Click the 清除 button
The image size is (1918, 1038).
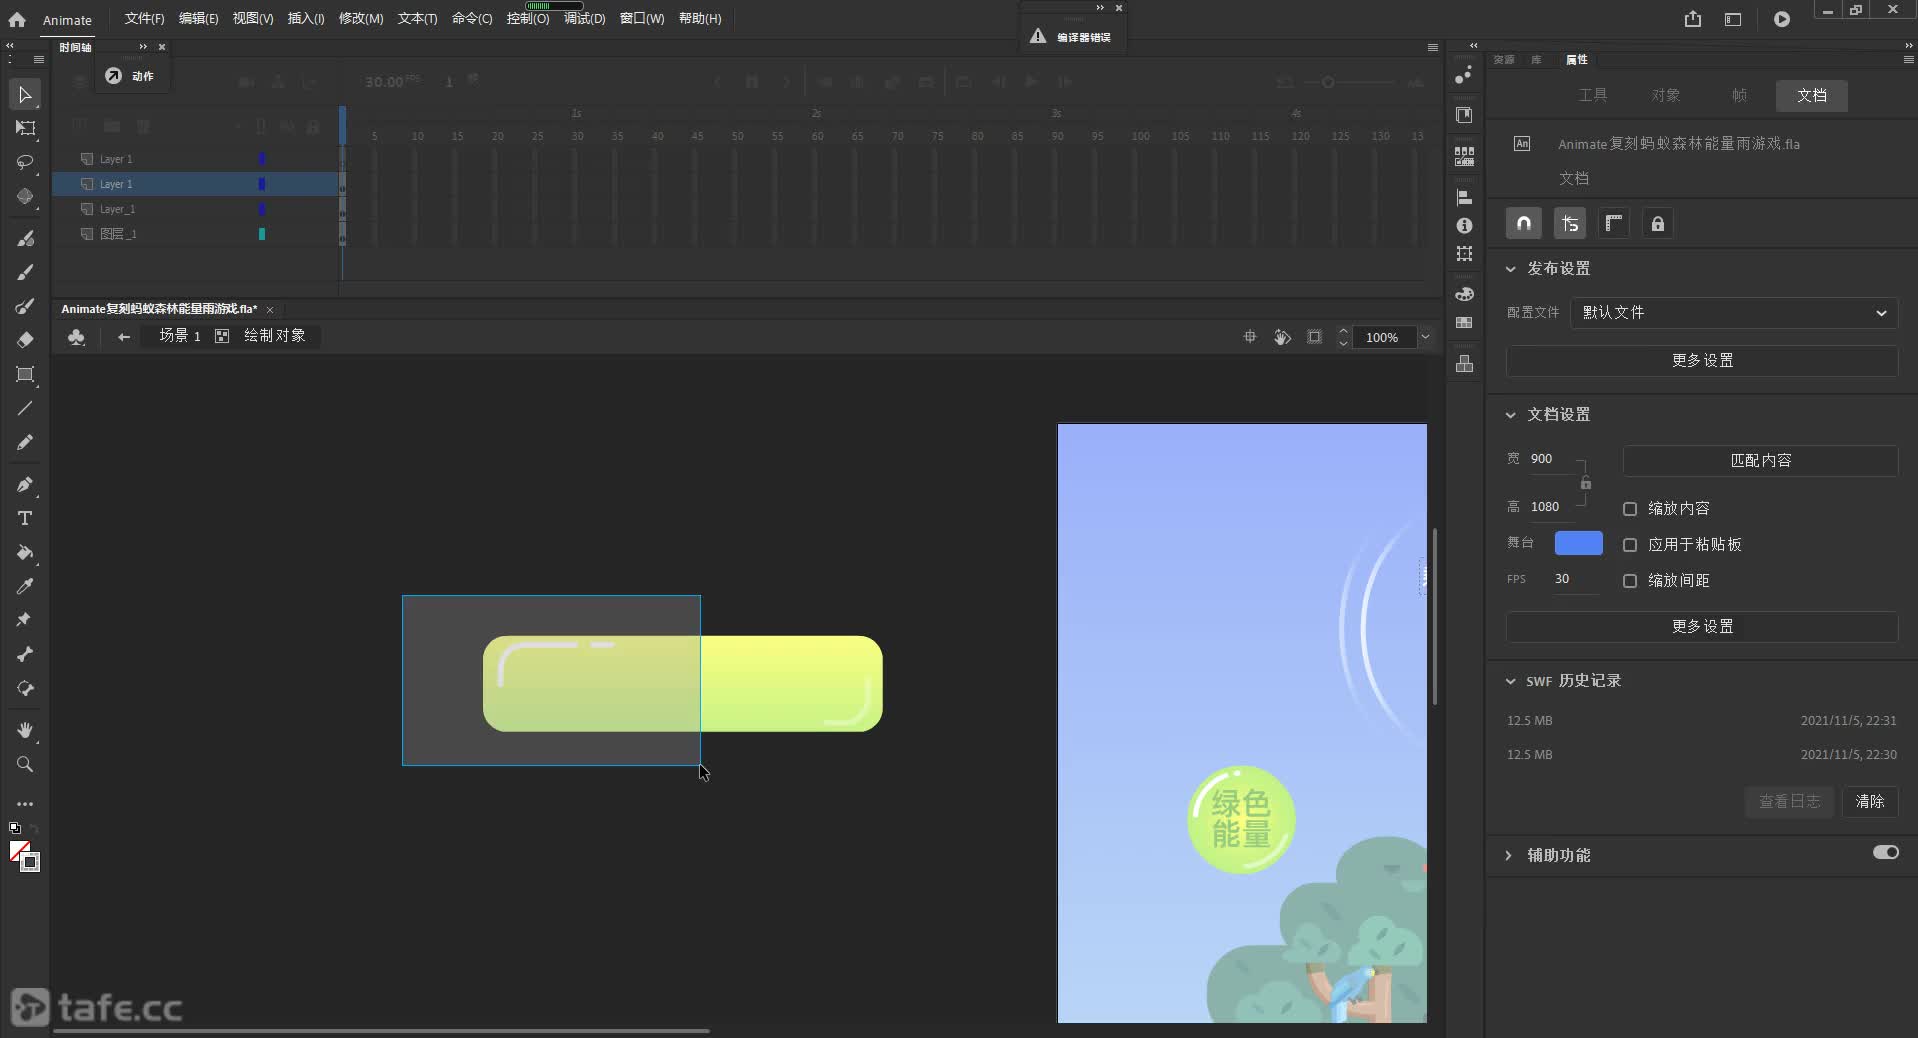[x=1869, y=802]
